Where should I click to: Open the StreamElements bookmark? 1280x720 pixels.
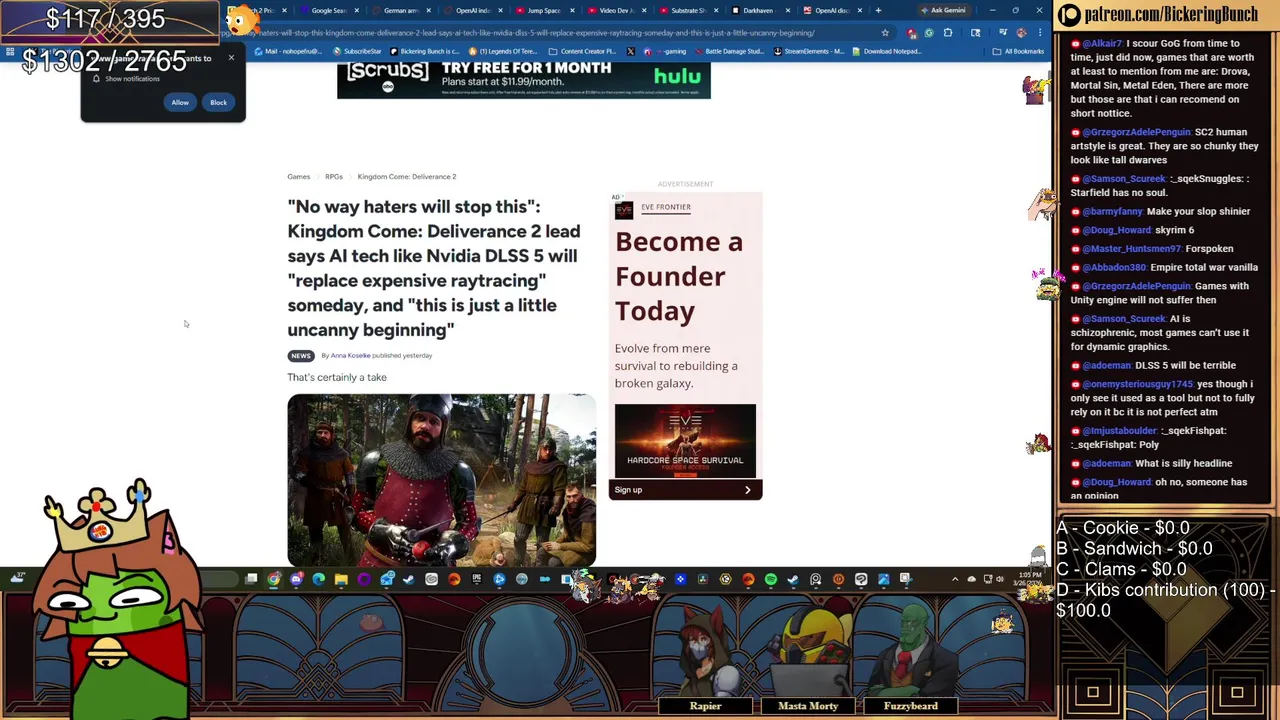810,51
